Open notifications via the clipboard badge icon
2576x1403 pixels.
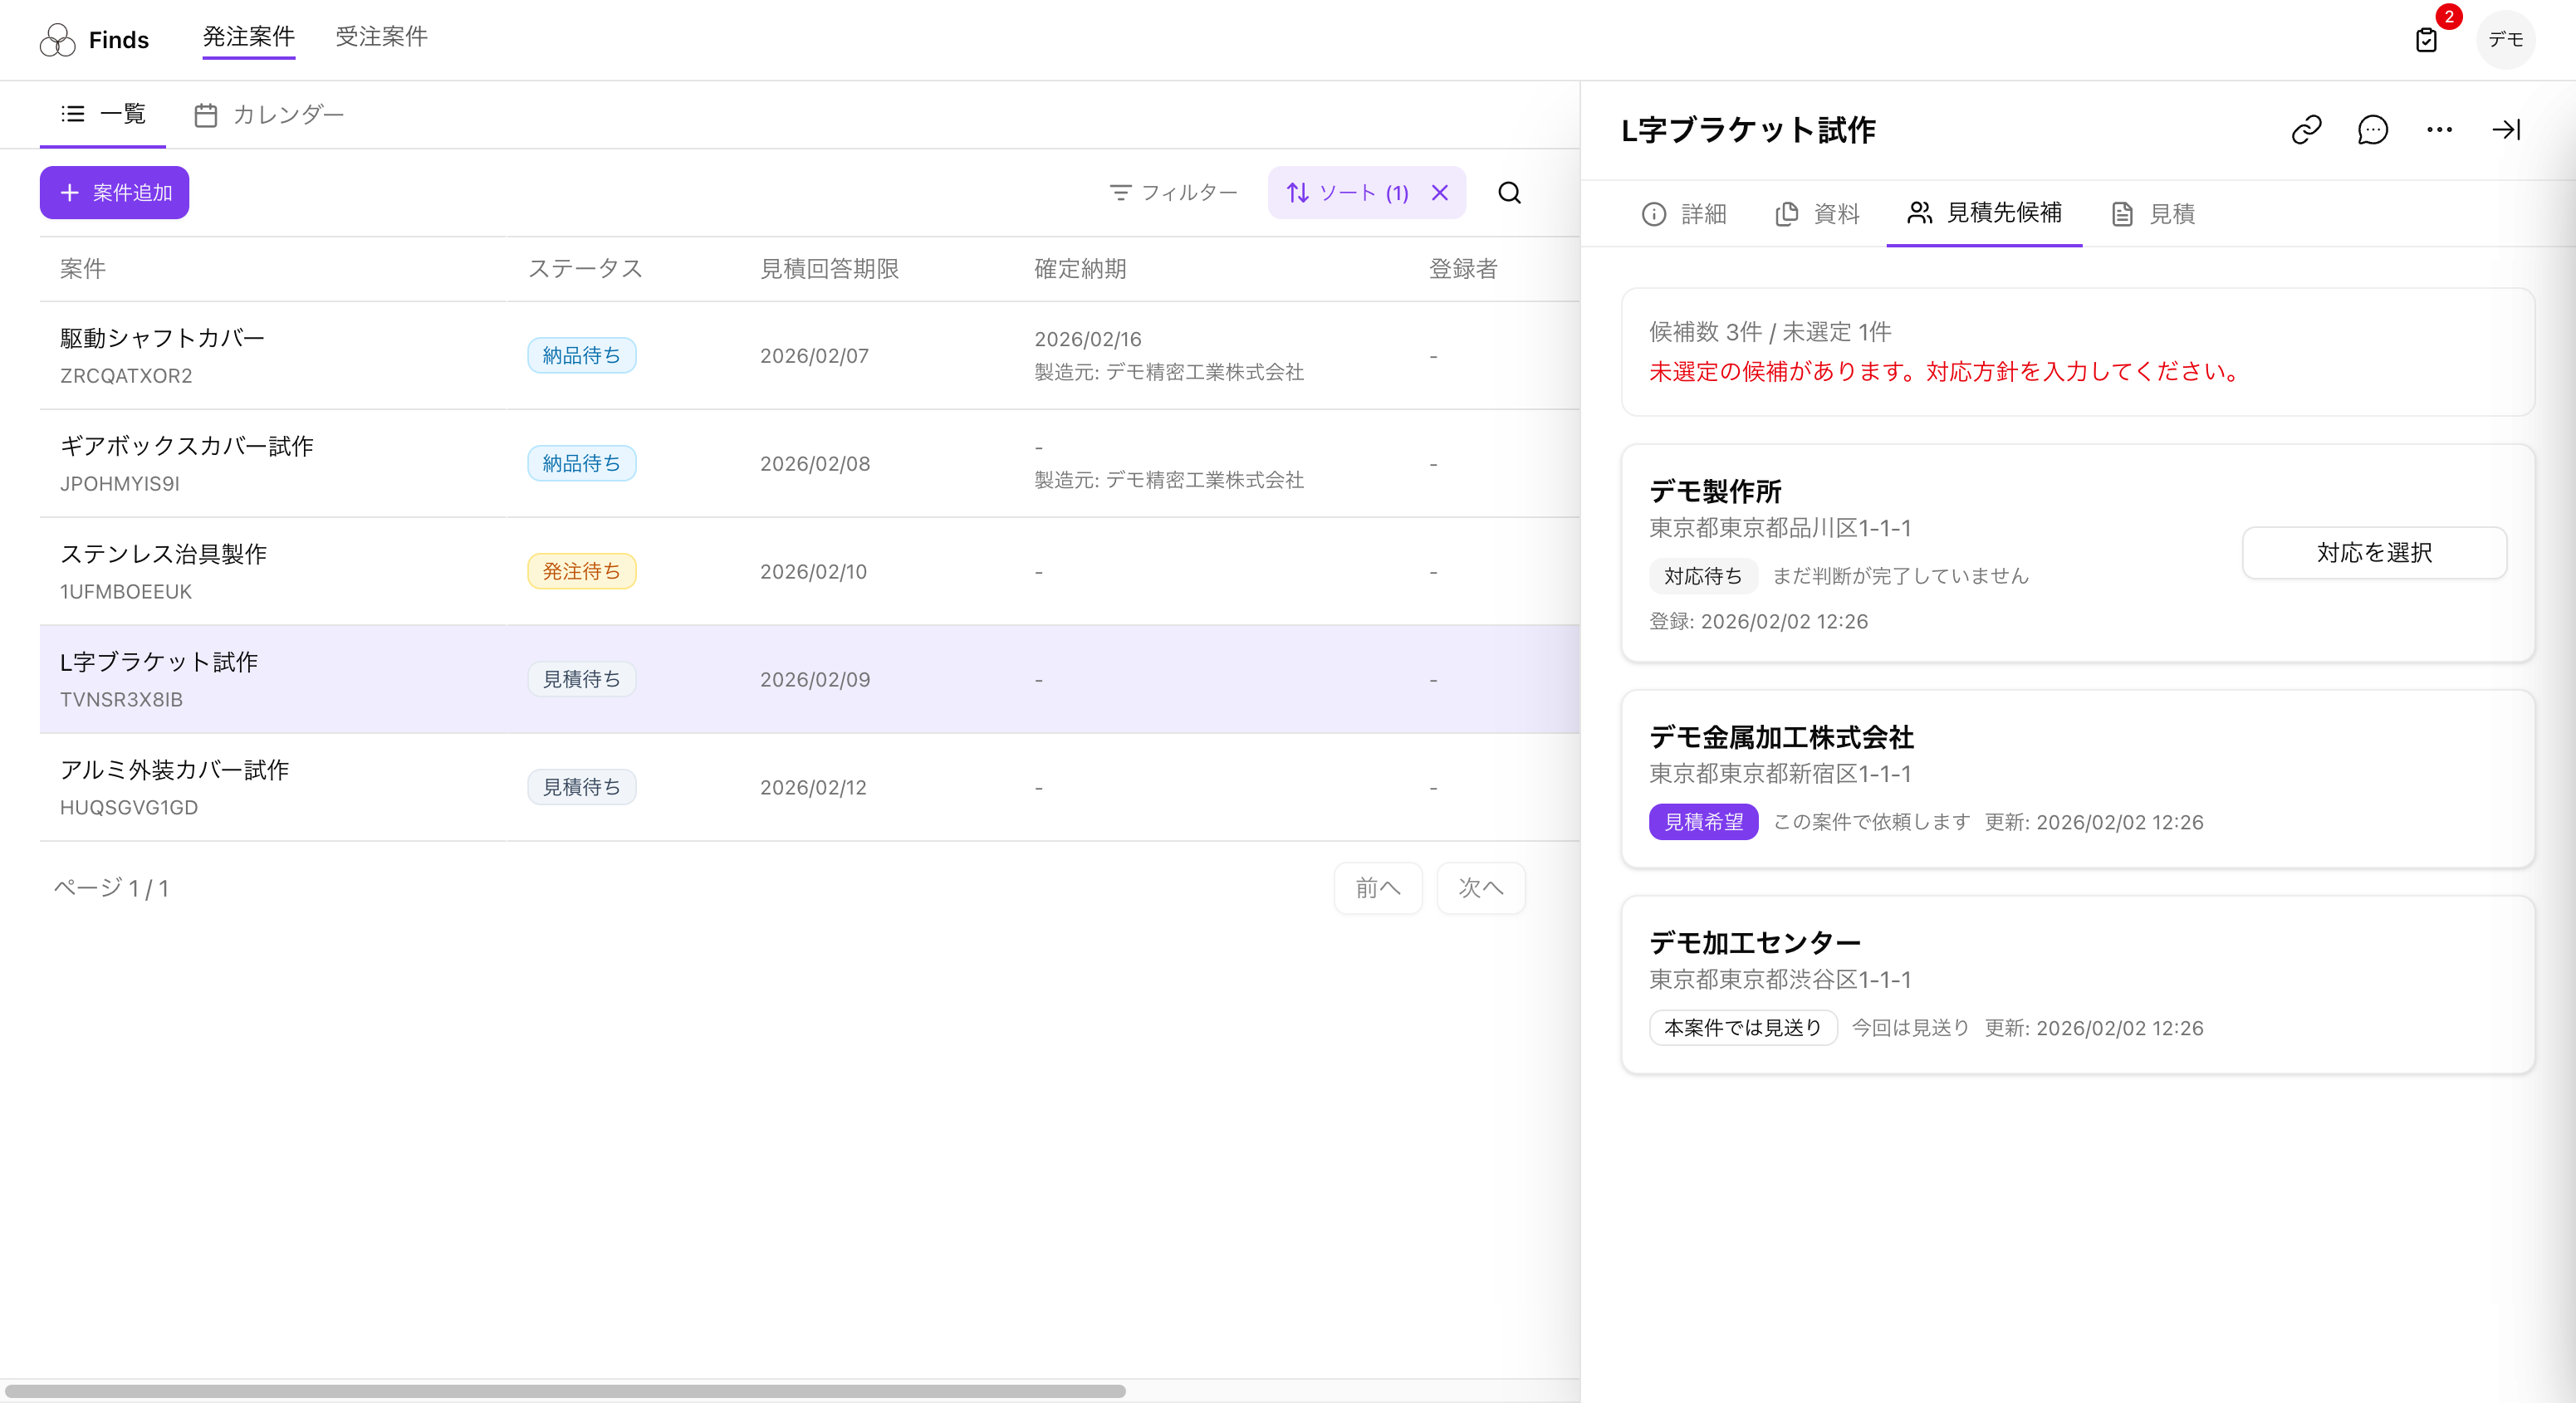(x=2426, y=40)
